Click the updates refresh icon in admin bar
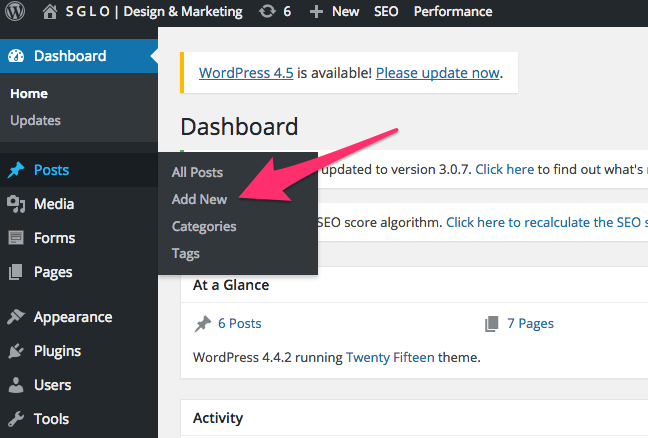The image size is (648, 438). click(x=267, y=12)
